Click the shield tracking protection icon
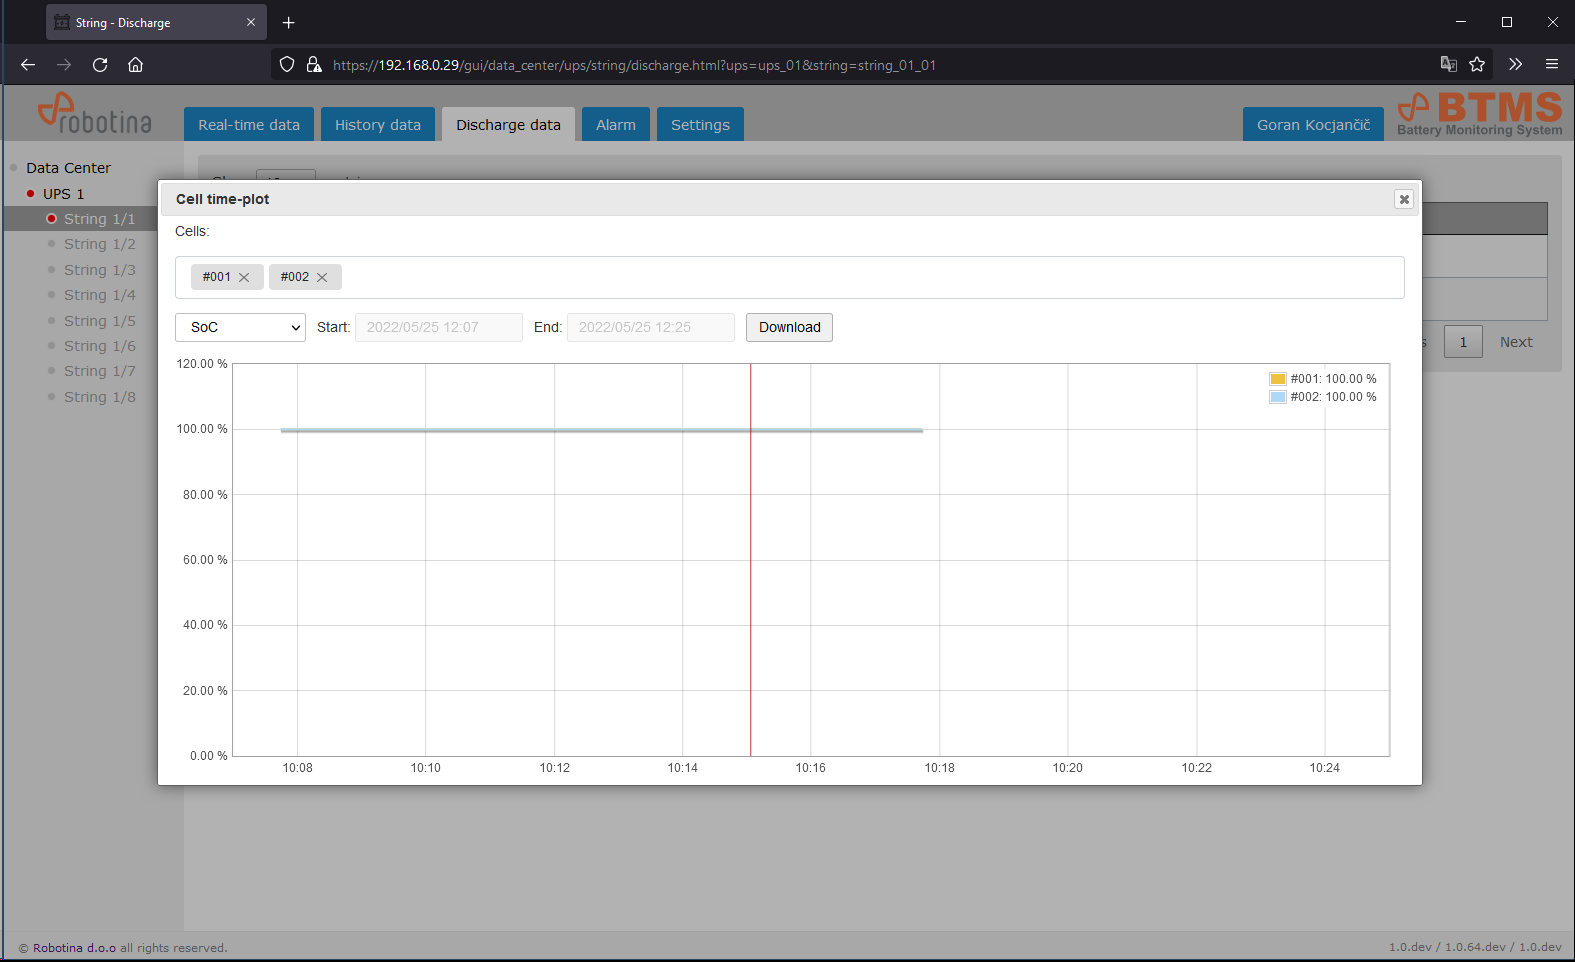This screenshot has height=962, width=1575. click(x=287, y=65)
